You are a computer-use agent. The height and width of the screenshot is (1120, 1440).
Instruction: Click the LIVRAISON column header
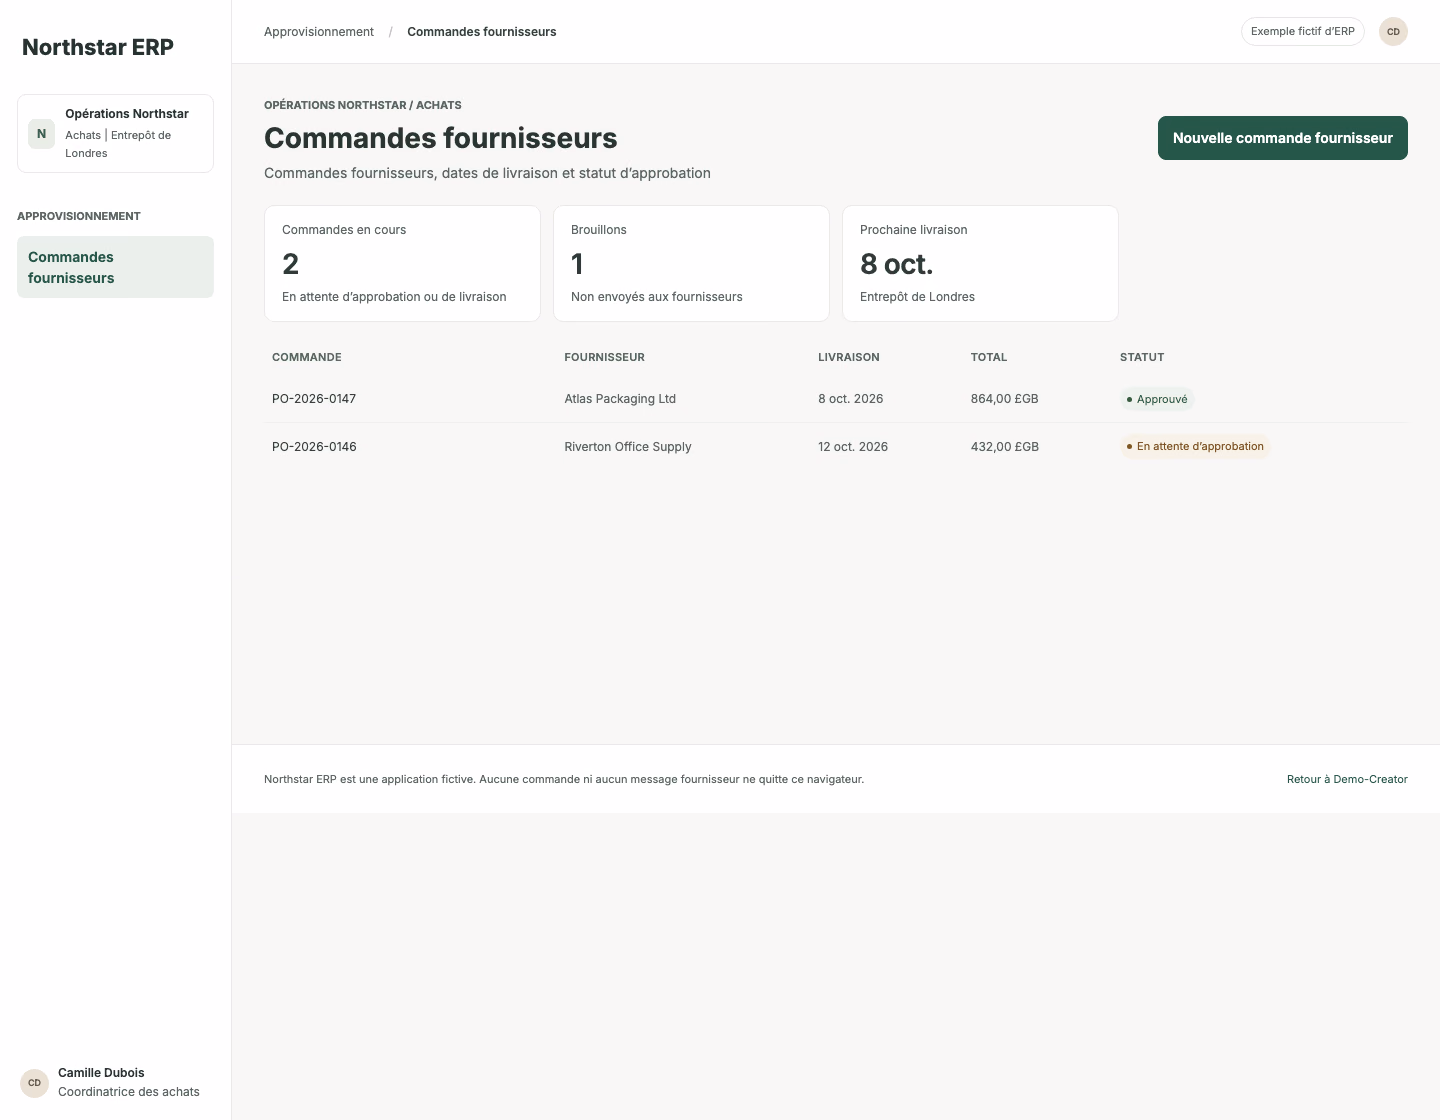(x=849, y=357)
